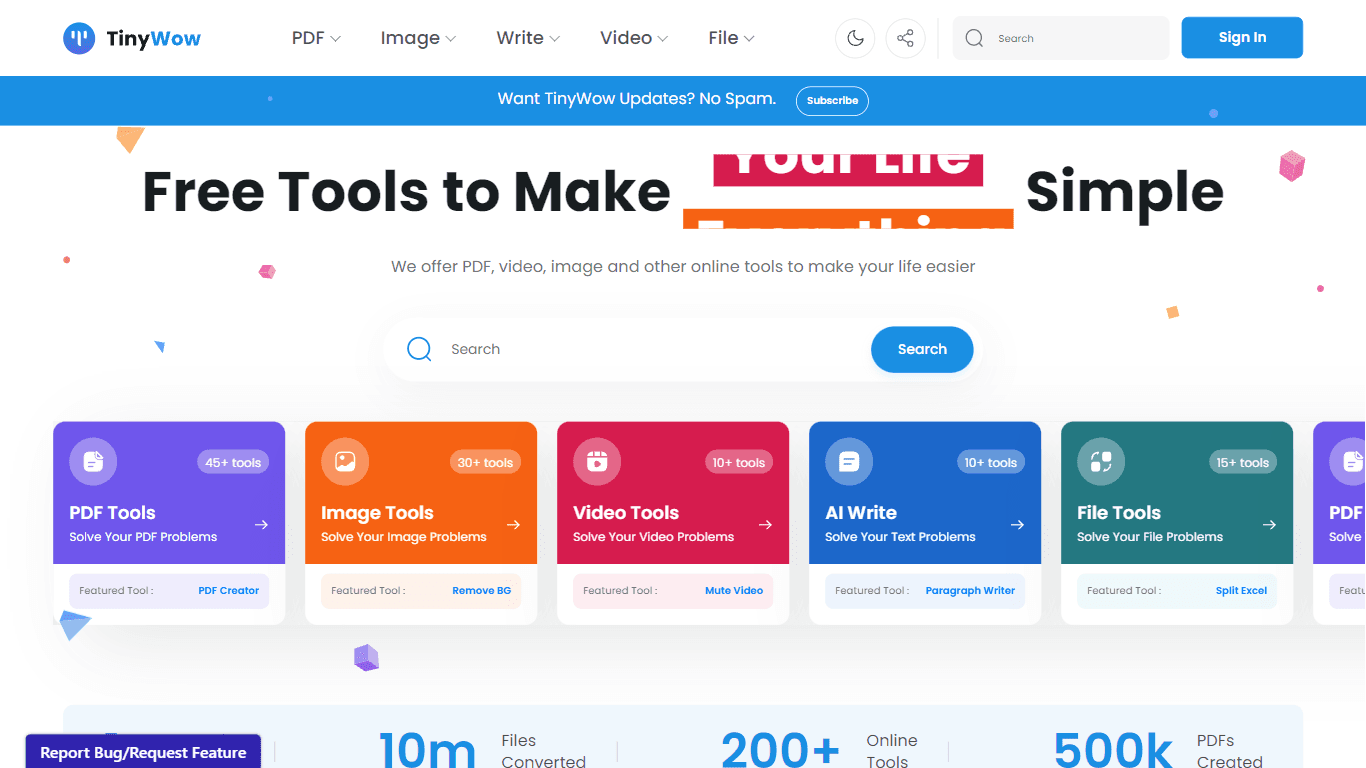Image resolution: width=1366 pixels, height=768 pixels.
Task: Click the TinyWow logo icon
Action: point(79,38)
